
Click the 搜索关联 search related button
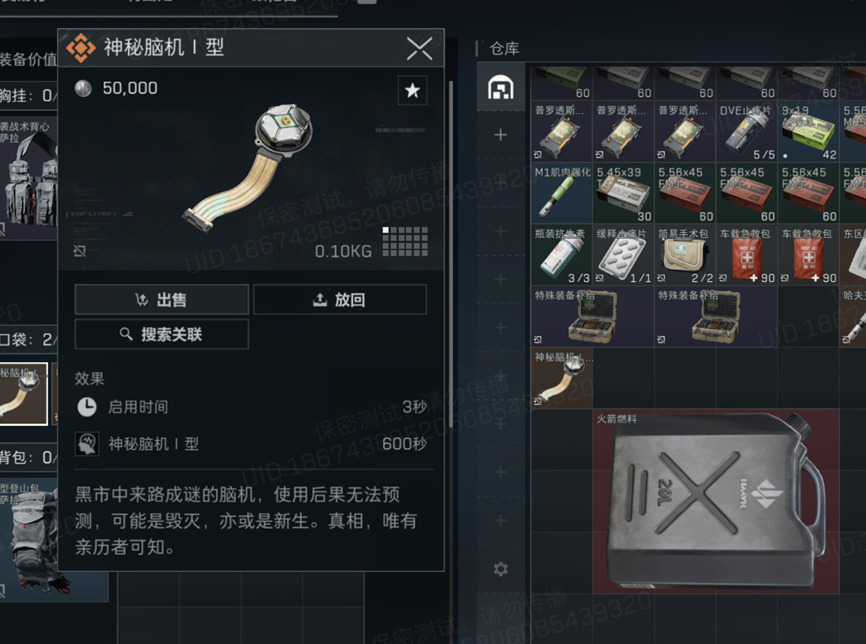(162, 334)
